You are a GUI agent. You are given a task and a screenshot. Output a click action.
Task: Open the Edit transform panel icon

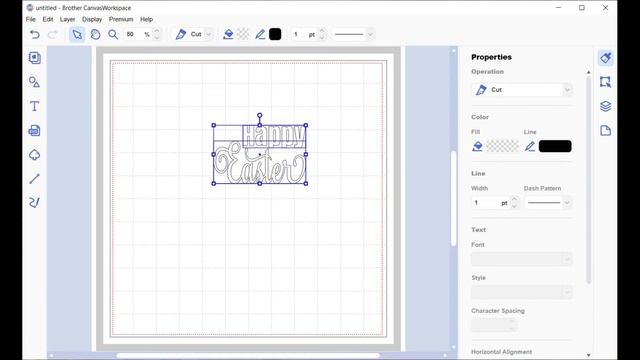(x=606, y=82)
